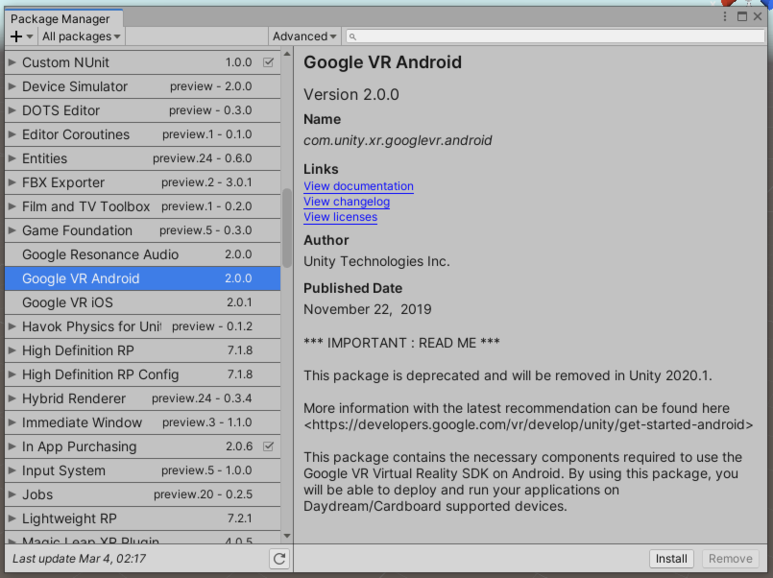Refresh the package list

coord(279,559)
